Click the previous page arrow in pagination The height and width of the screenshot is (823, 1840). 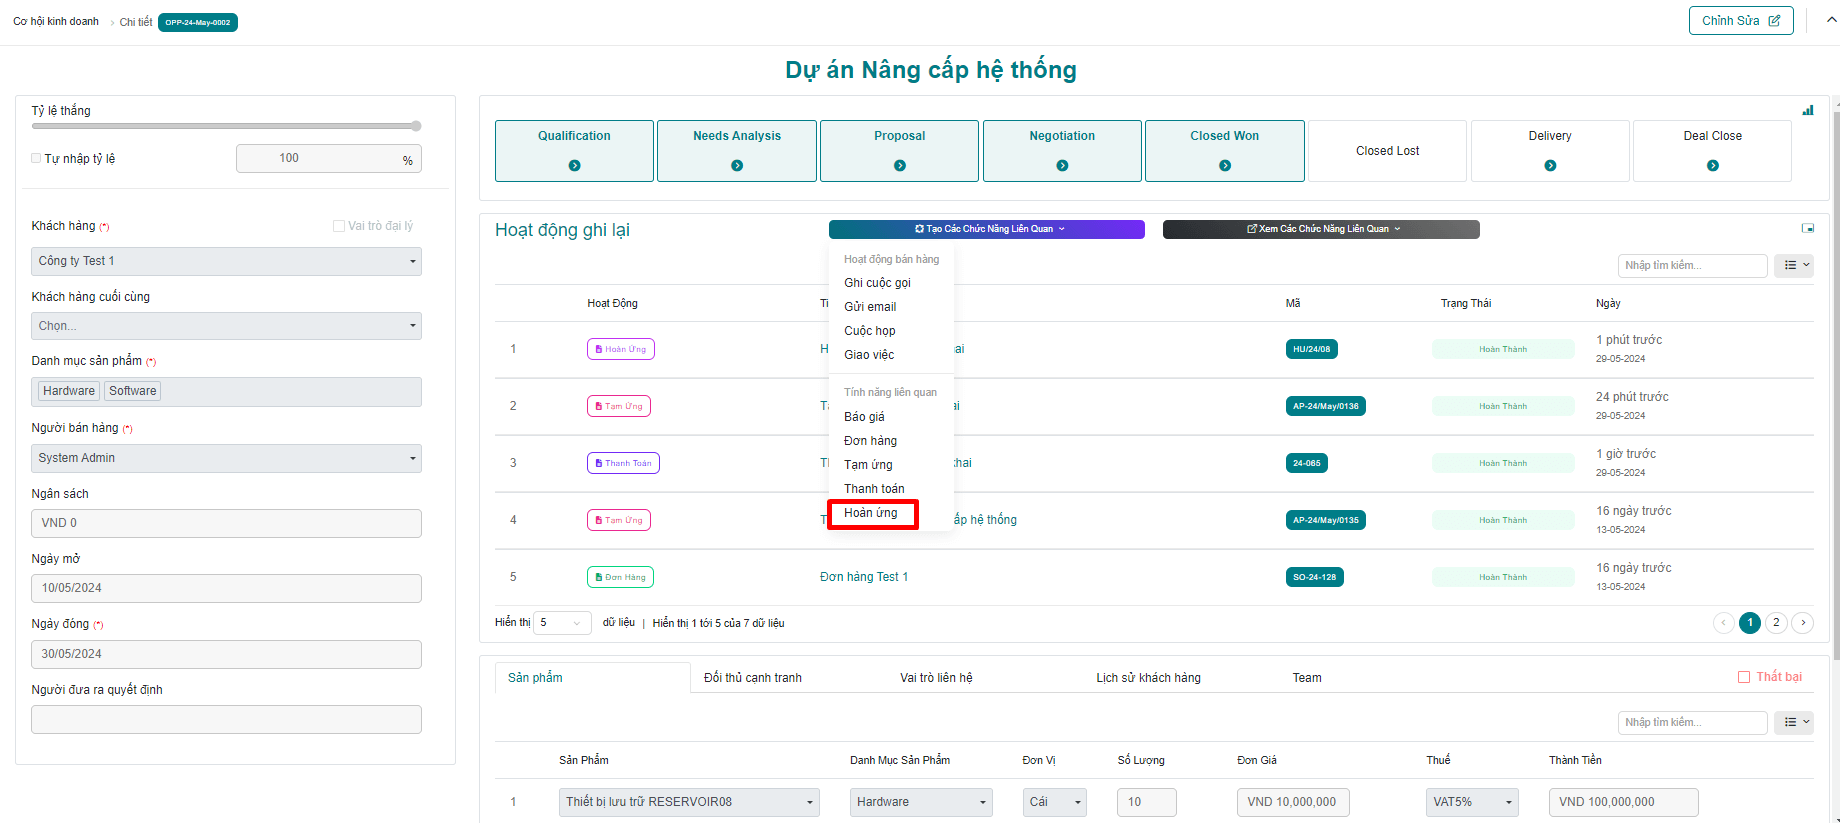(x=1723, y=623)
